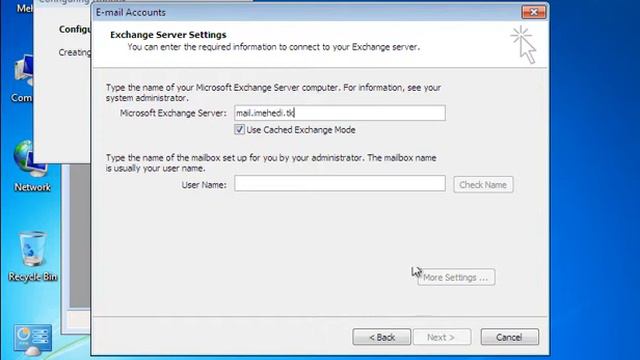Go back with the Back button
This screenshot has height=360, width=640.
[382, 337]
